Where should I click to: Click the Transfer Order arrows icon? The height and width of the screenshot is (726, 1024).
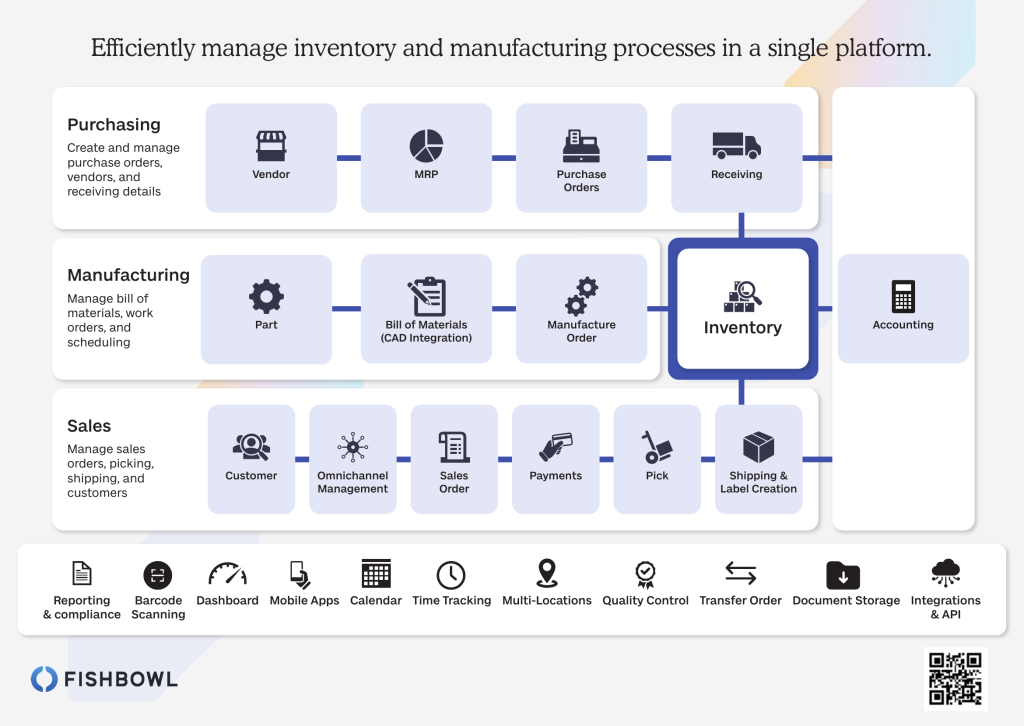(x=741, y=573)
